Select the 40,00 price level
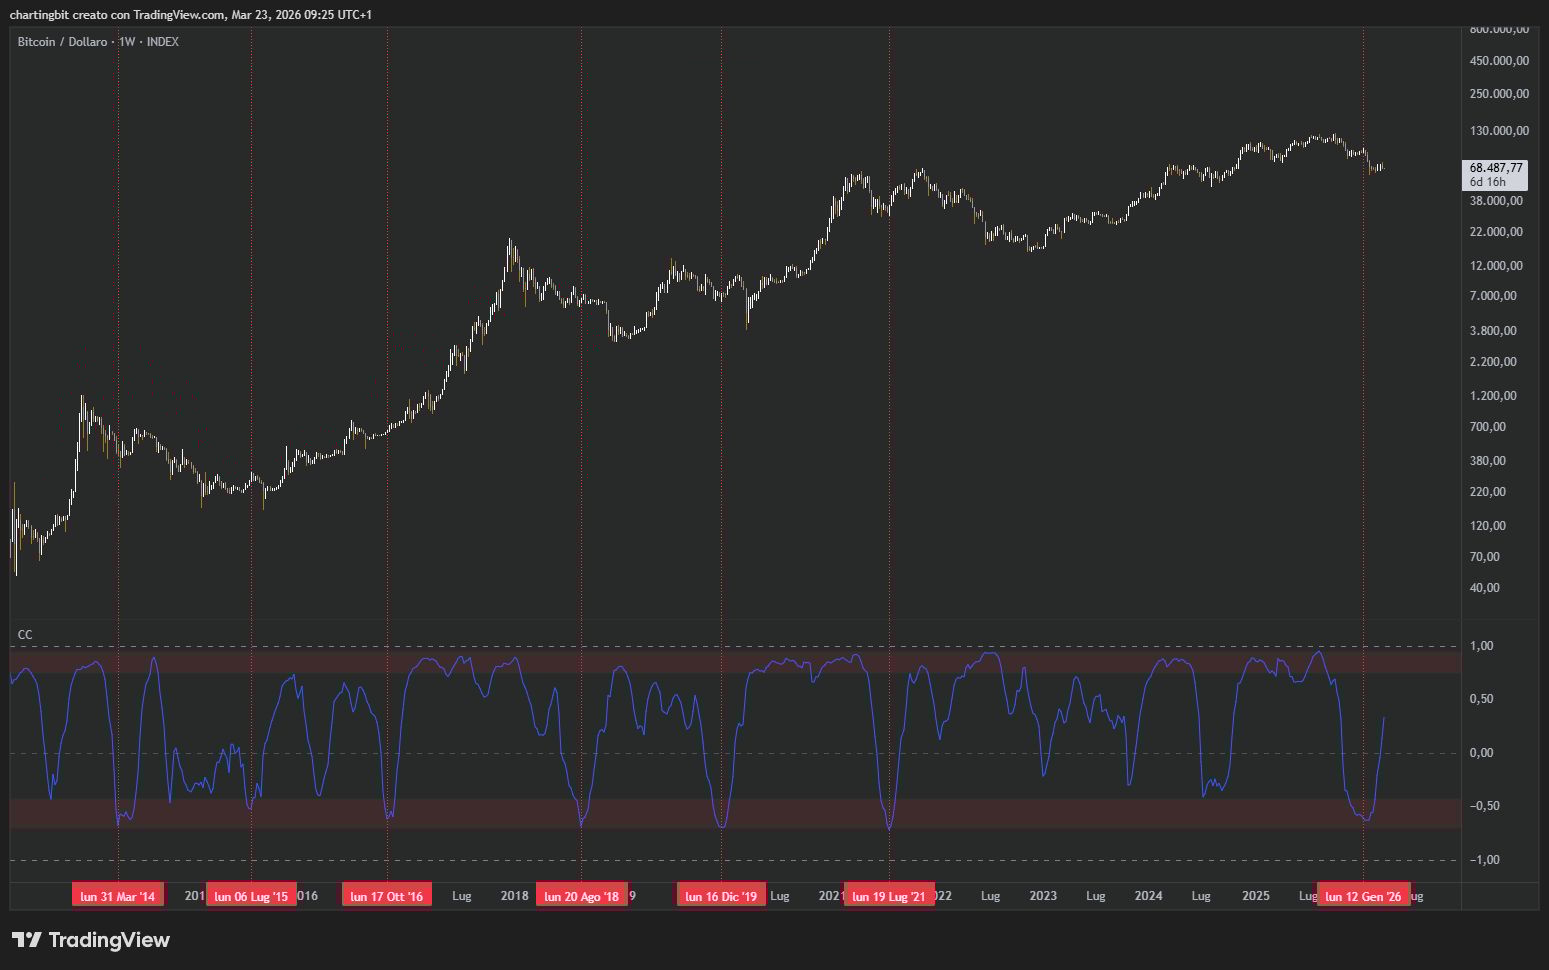Viewport: 1549px width, 970px height. coord(1485,588)
